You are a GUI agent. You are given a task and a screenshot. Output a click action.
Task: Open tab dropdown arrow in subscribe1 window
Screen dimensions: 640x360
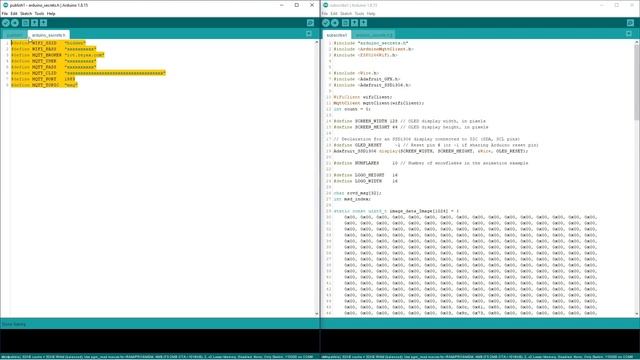pyautogui.click(x=629, y=34)
